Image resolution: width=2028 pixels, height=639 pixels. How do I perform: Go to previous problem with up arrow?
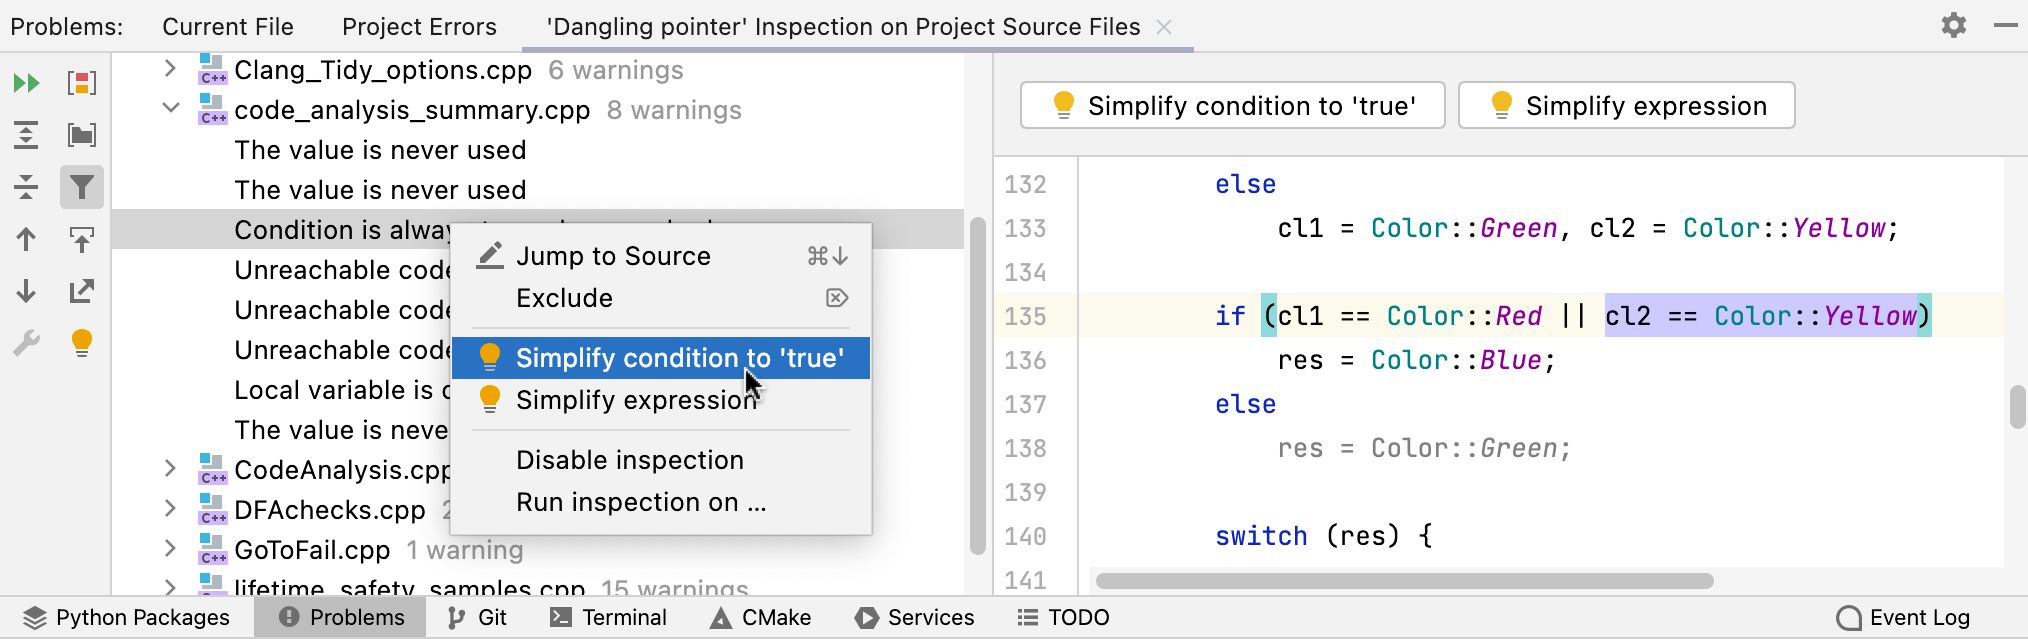click(27, 239)
